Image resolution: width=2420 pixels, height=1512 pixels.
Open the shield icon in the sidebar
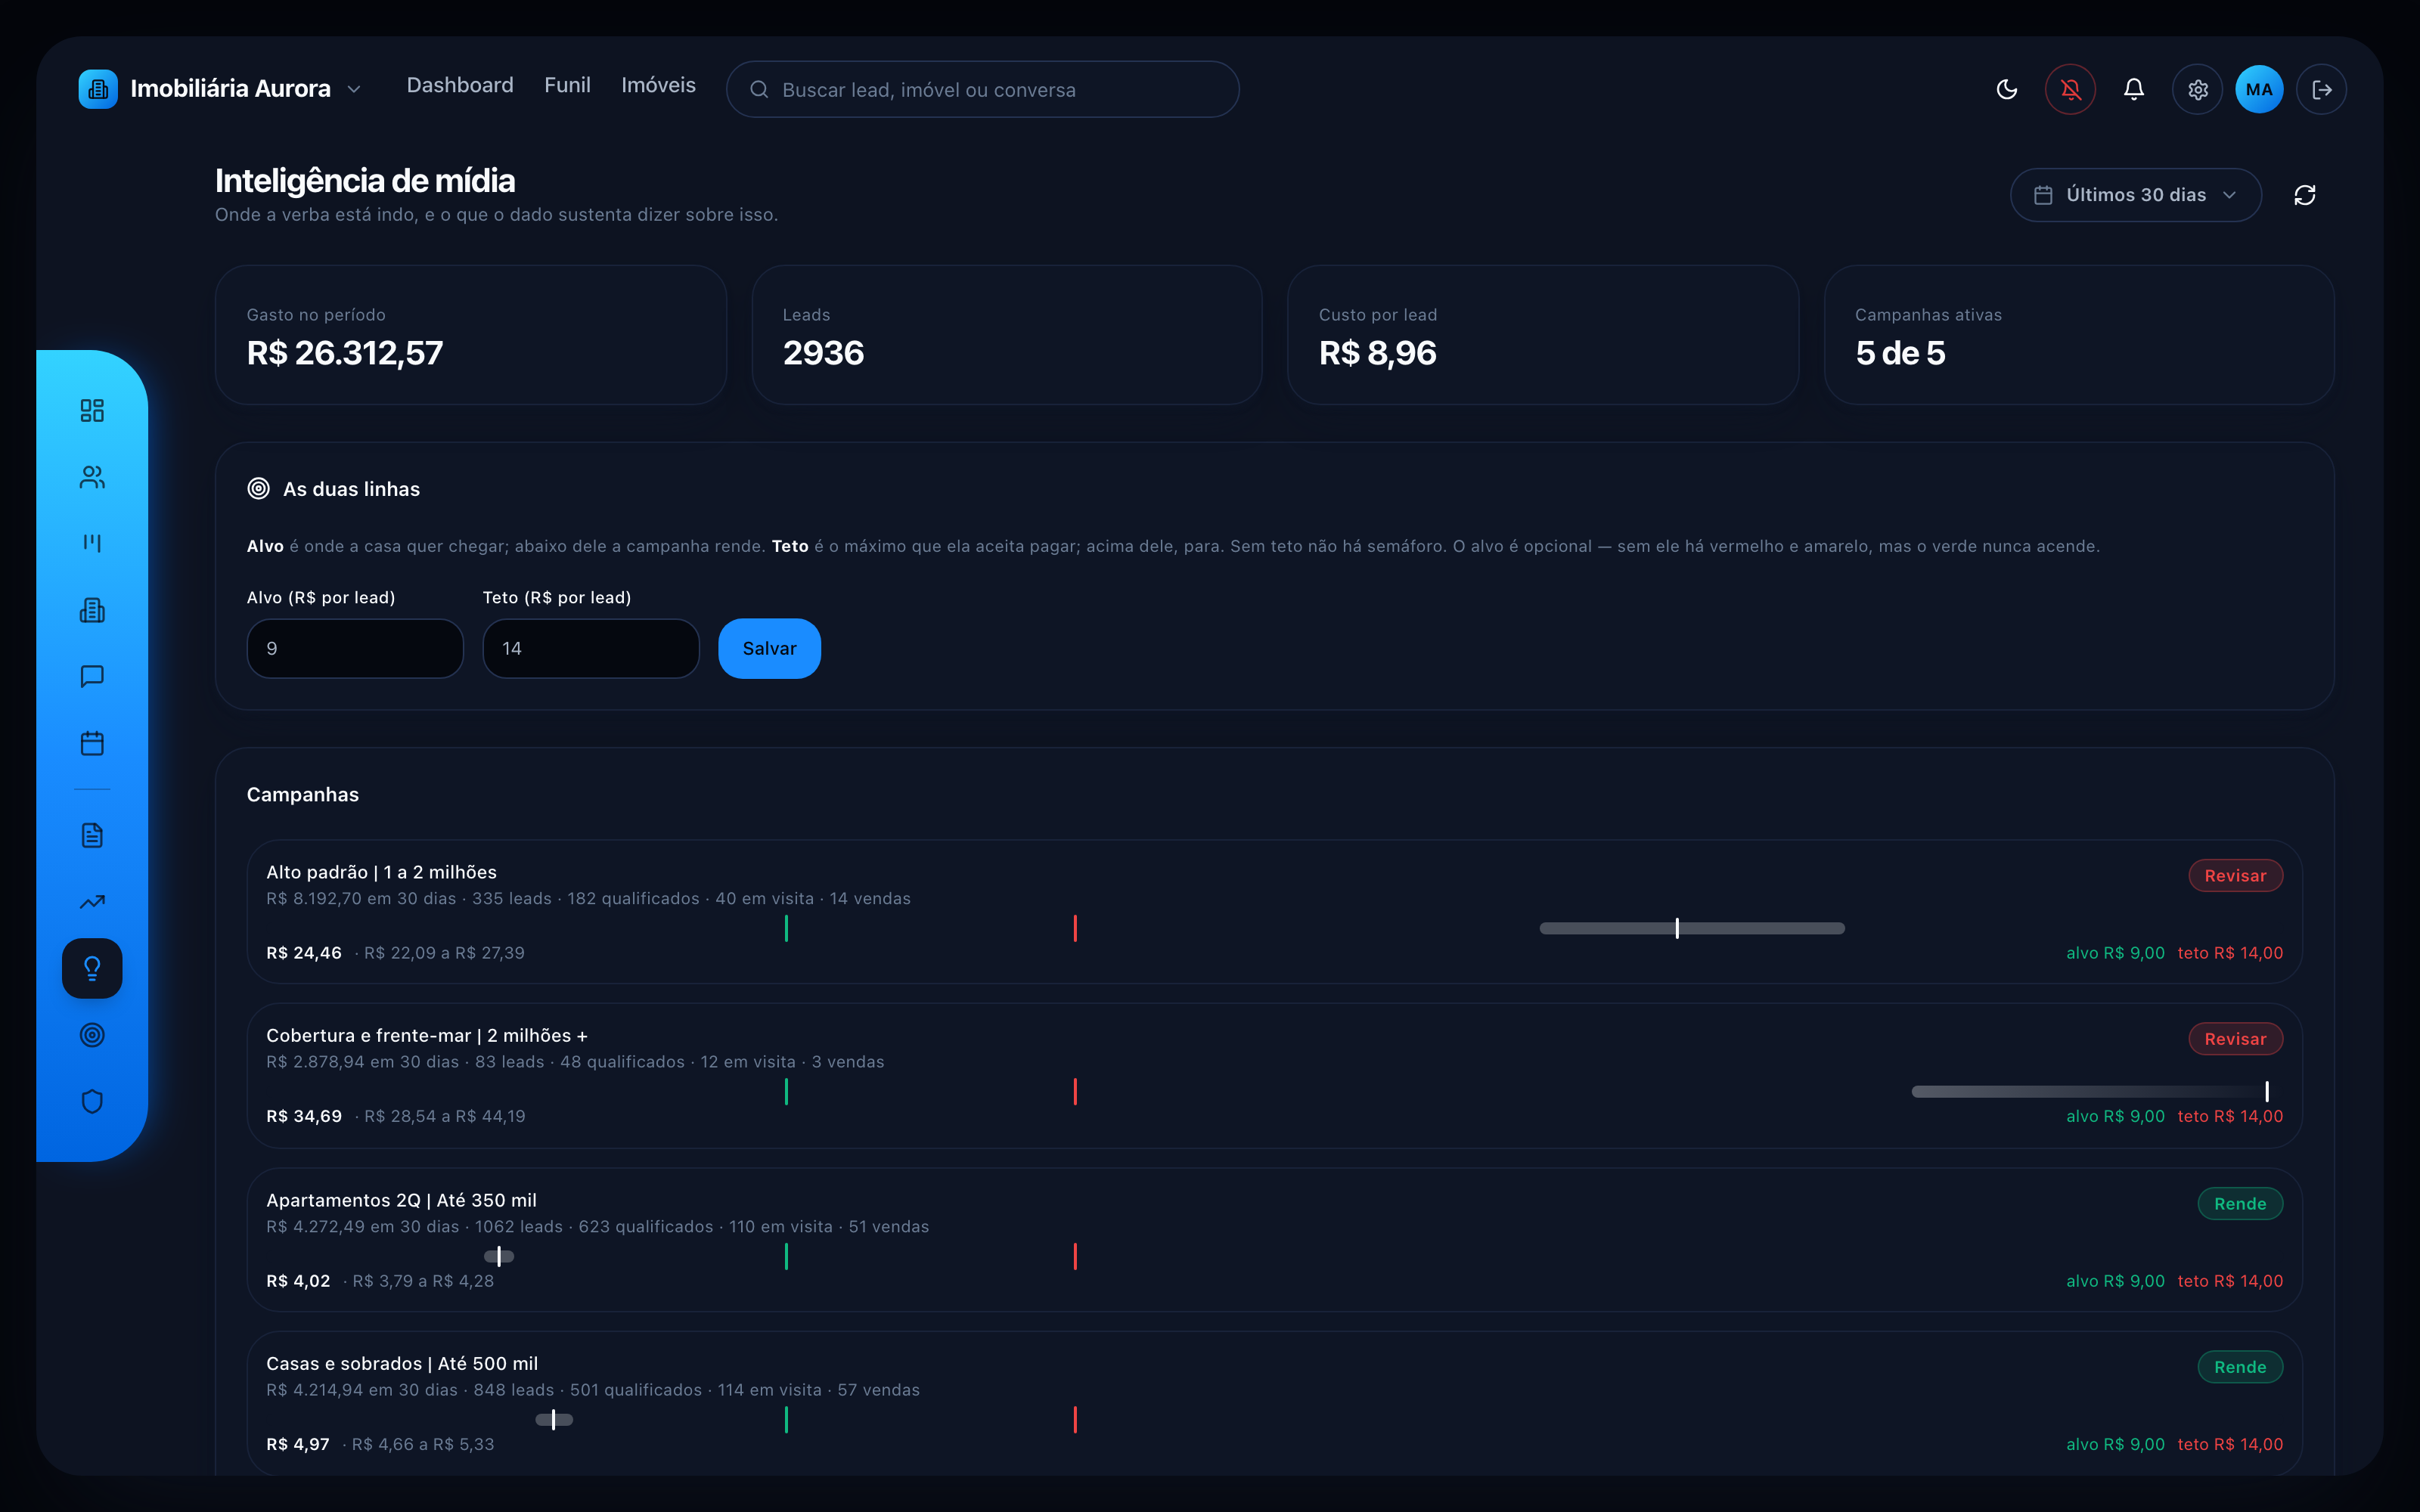pos(92,1101)
